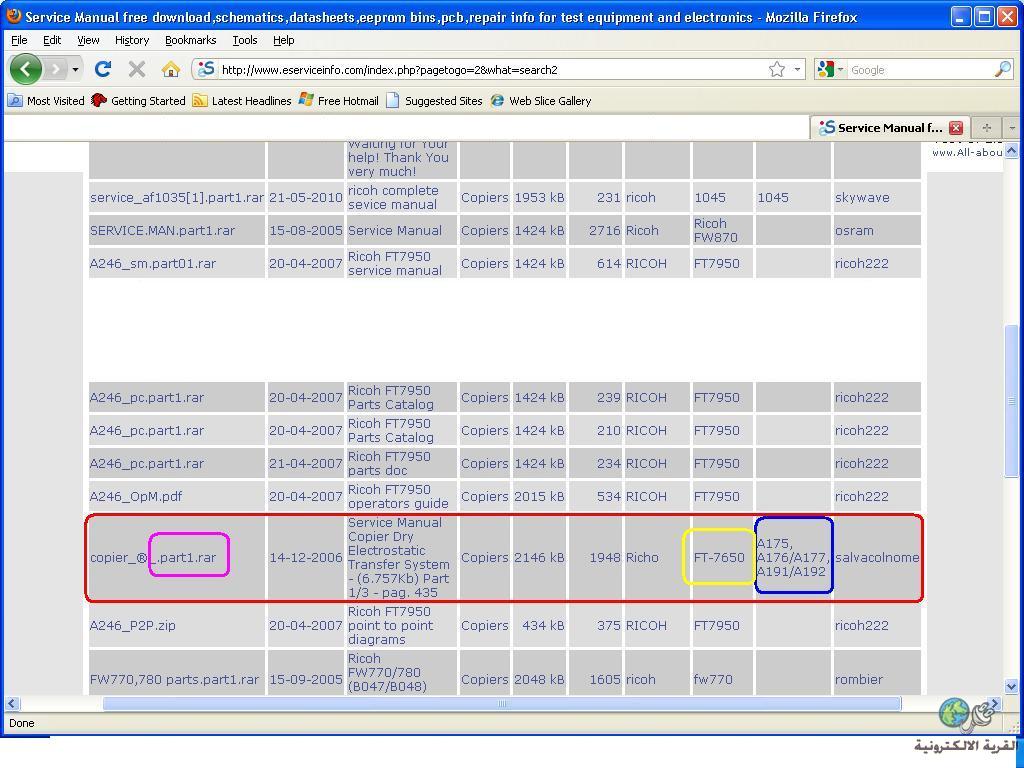The image size is (1024, 768).
Task: Open the Getting Started bookmark
Action: point(138,101)
